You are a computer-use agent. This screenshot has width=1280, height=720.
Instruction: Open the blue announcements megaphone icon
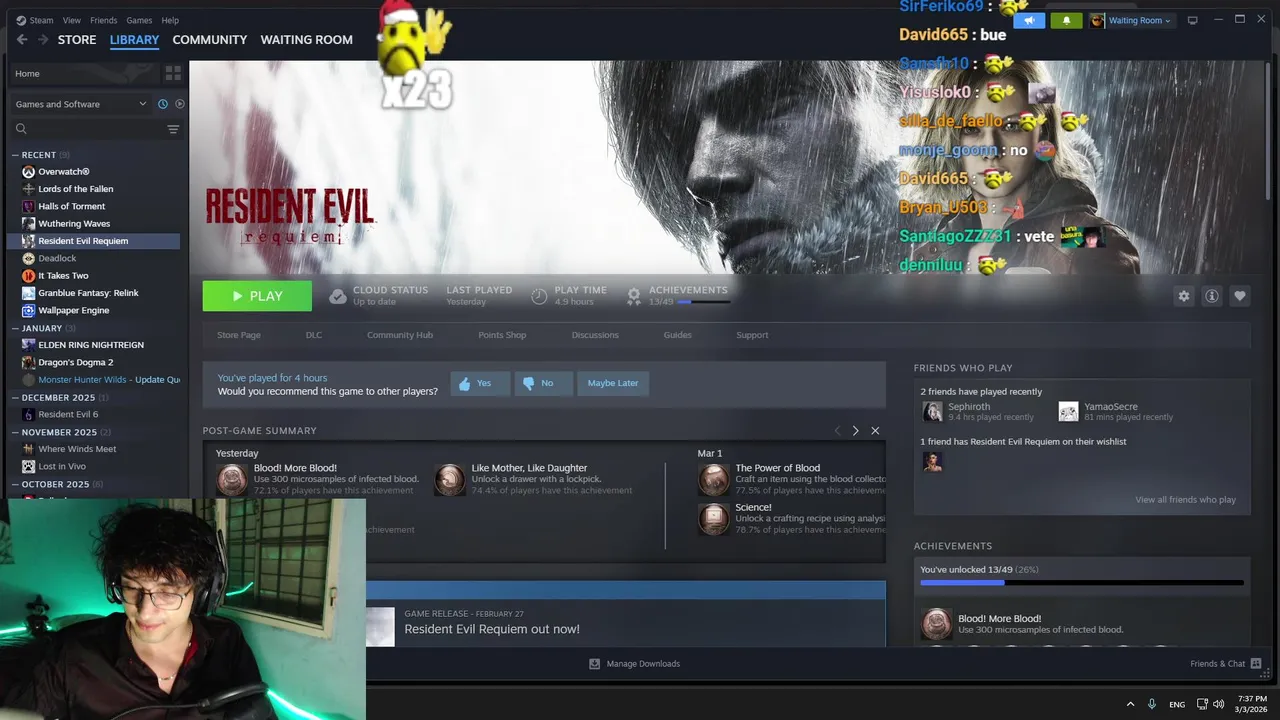(x=1029, y=20)
